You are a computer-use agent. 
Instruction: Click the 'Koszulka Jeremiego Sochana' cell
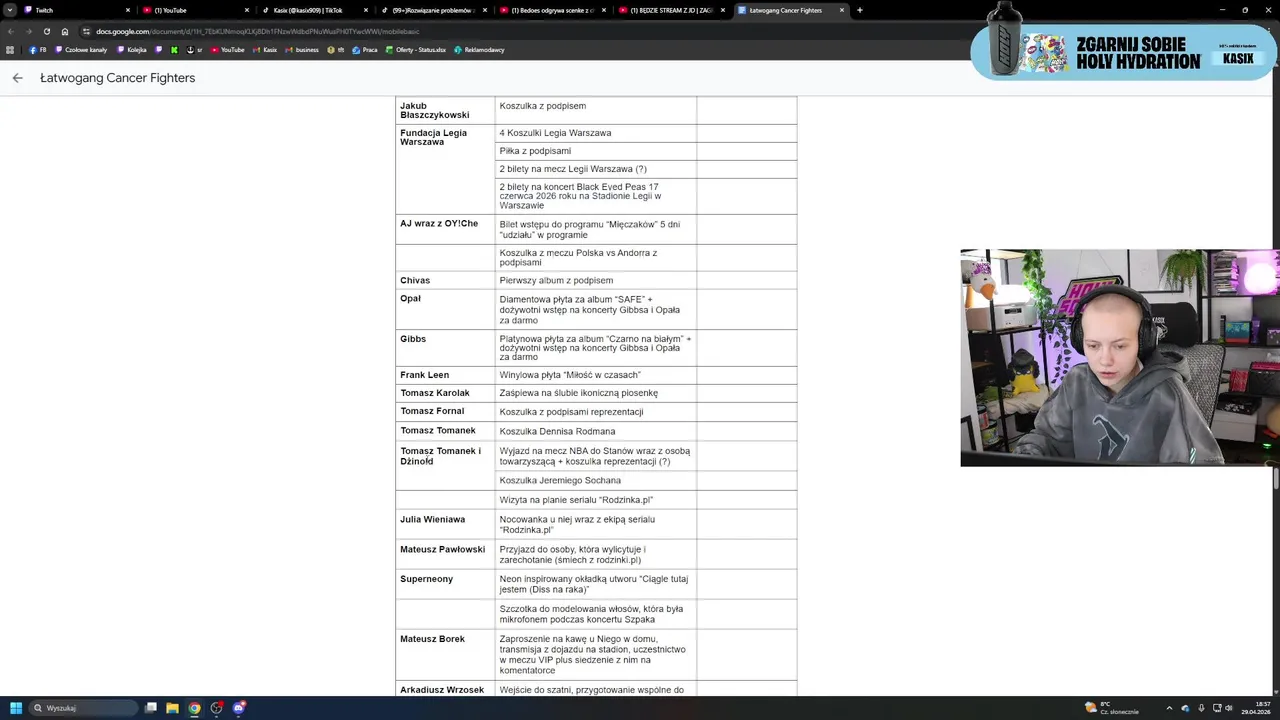click(x=596, y=481)
